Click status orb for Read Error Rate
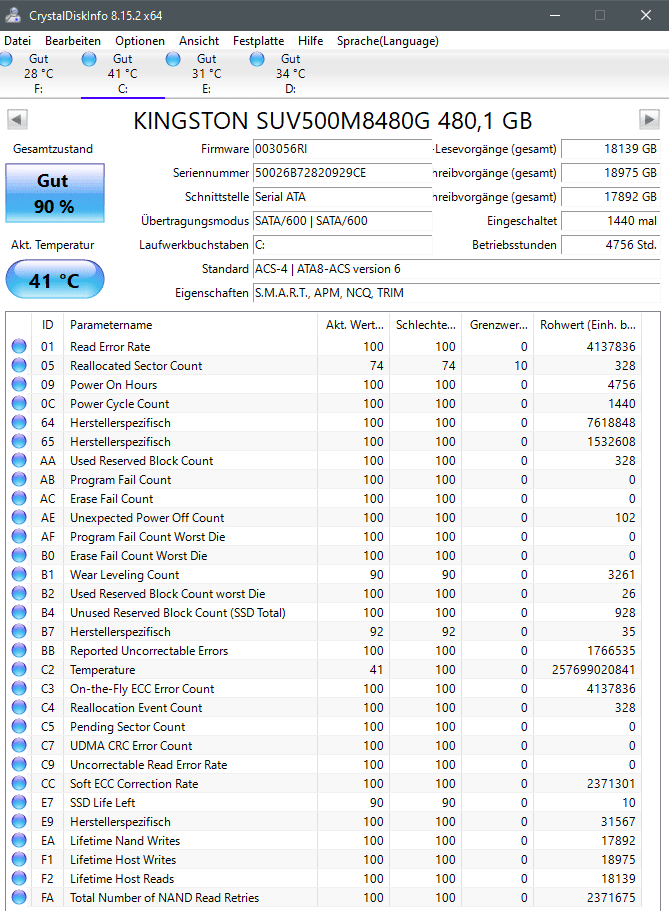The width and height of the screenshot is (669, 911). click(x=19, y=346)
